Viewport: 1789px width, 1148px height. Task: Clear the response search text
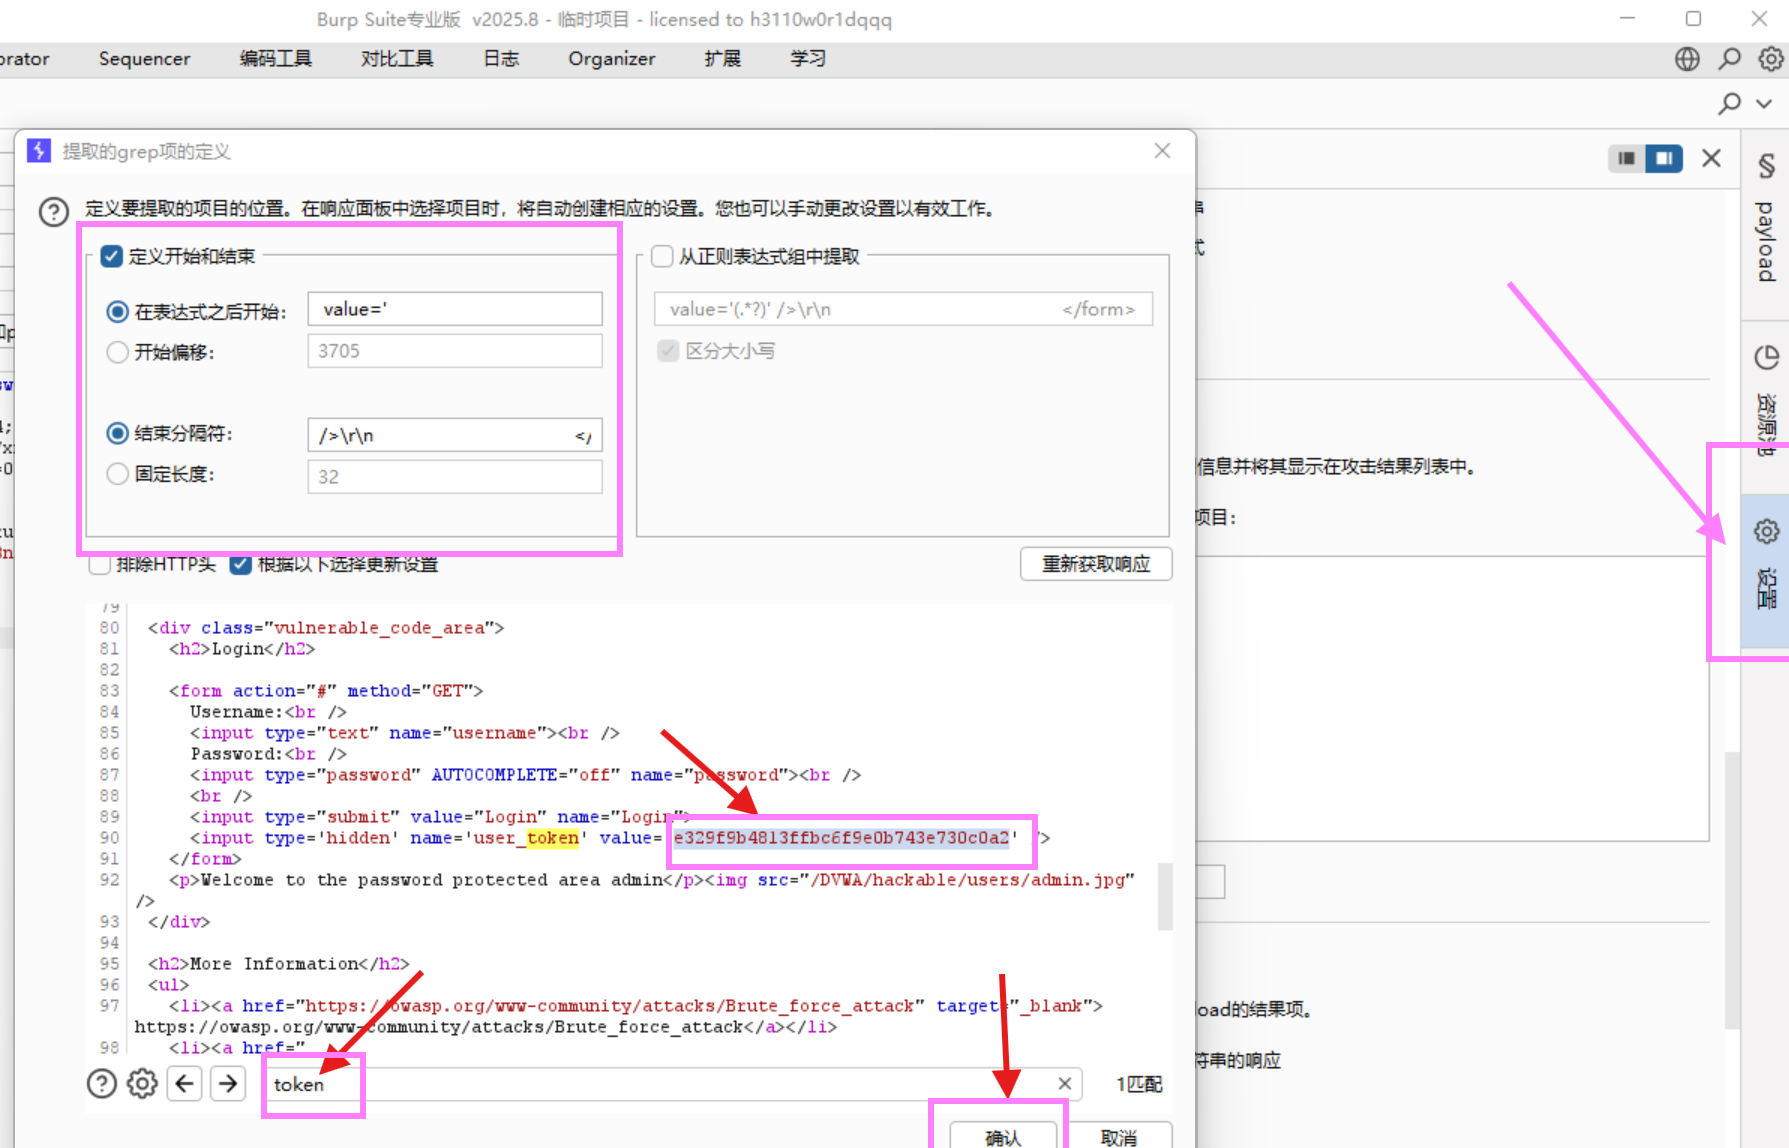coord(1065,1084)
